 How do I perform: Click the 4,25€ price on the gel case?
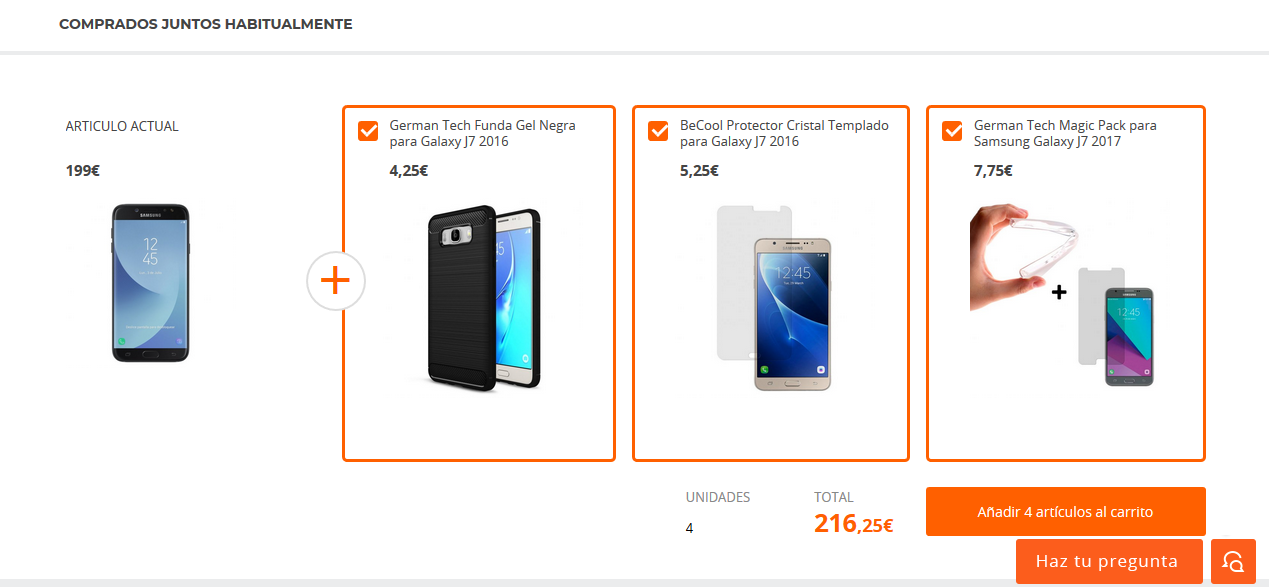pyautogui.click(x=407, y=170)
